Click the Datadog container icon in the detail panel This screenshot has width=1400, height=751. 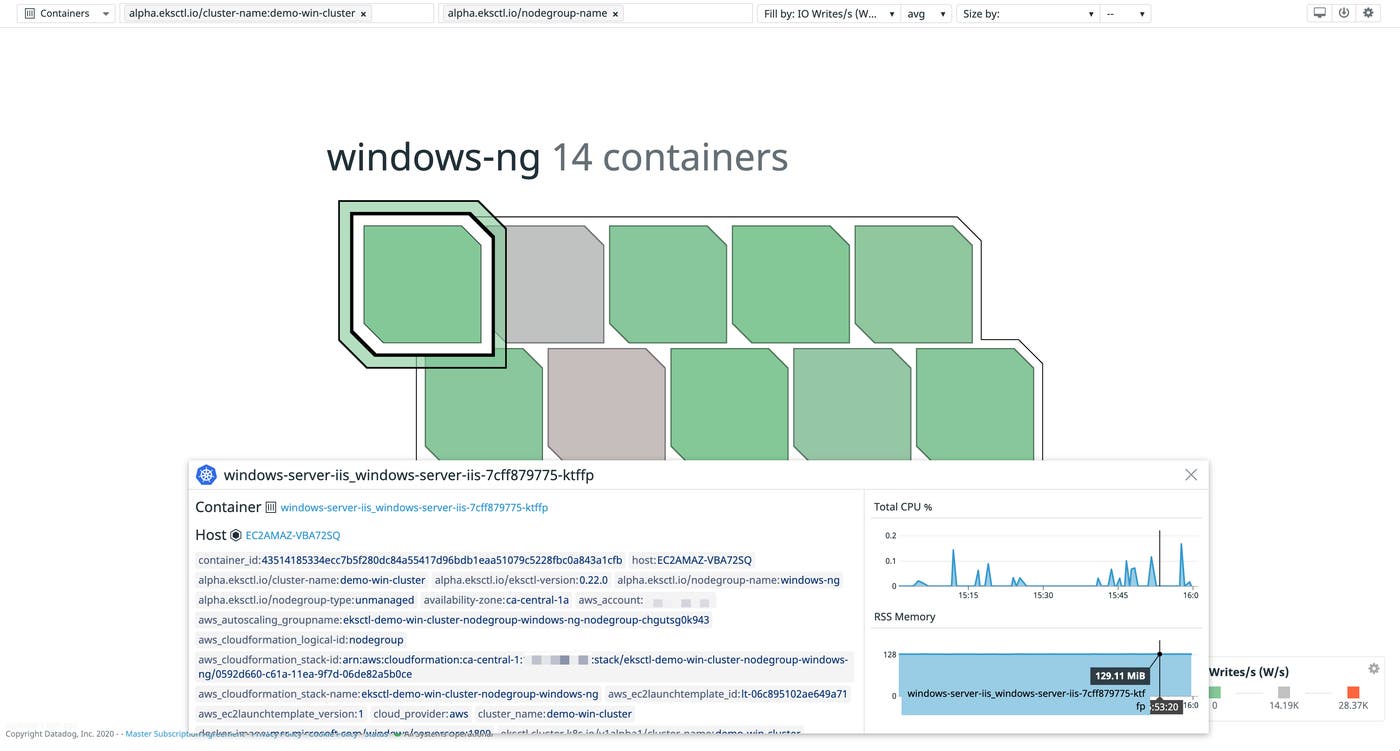[206, 474]
